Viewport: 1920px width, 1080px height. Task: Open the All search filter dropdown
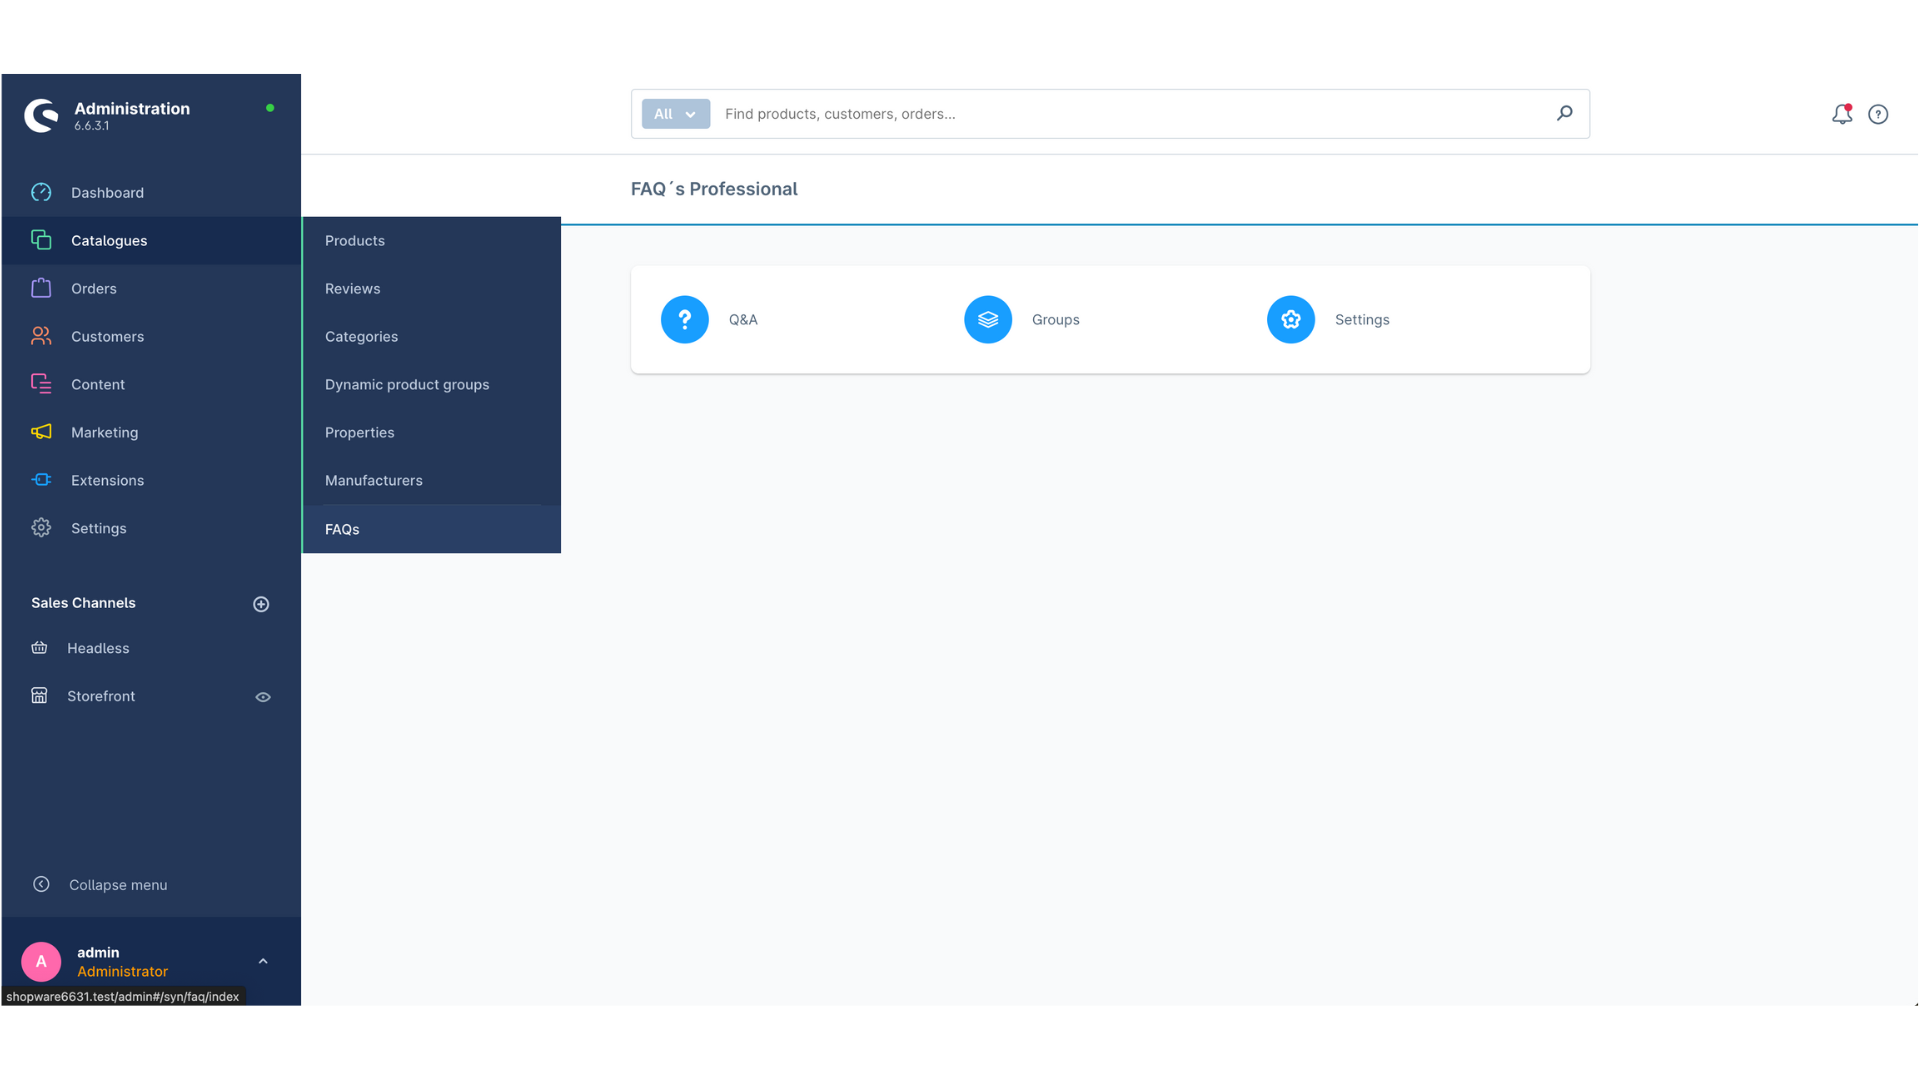coord(675,114)
